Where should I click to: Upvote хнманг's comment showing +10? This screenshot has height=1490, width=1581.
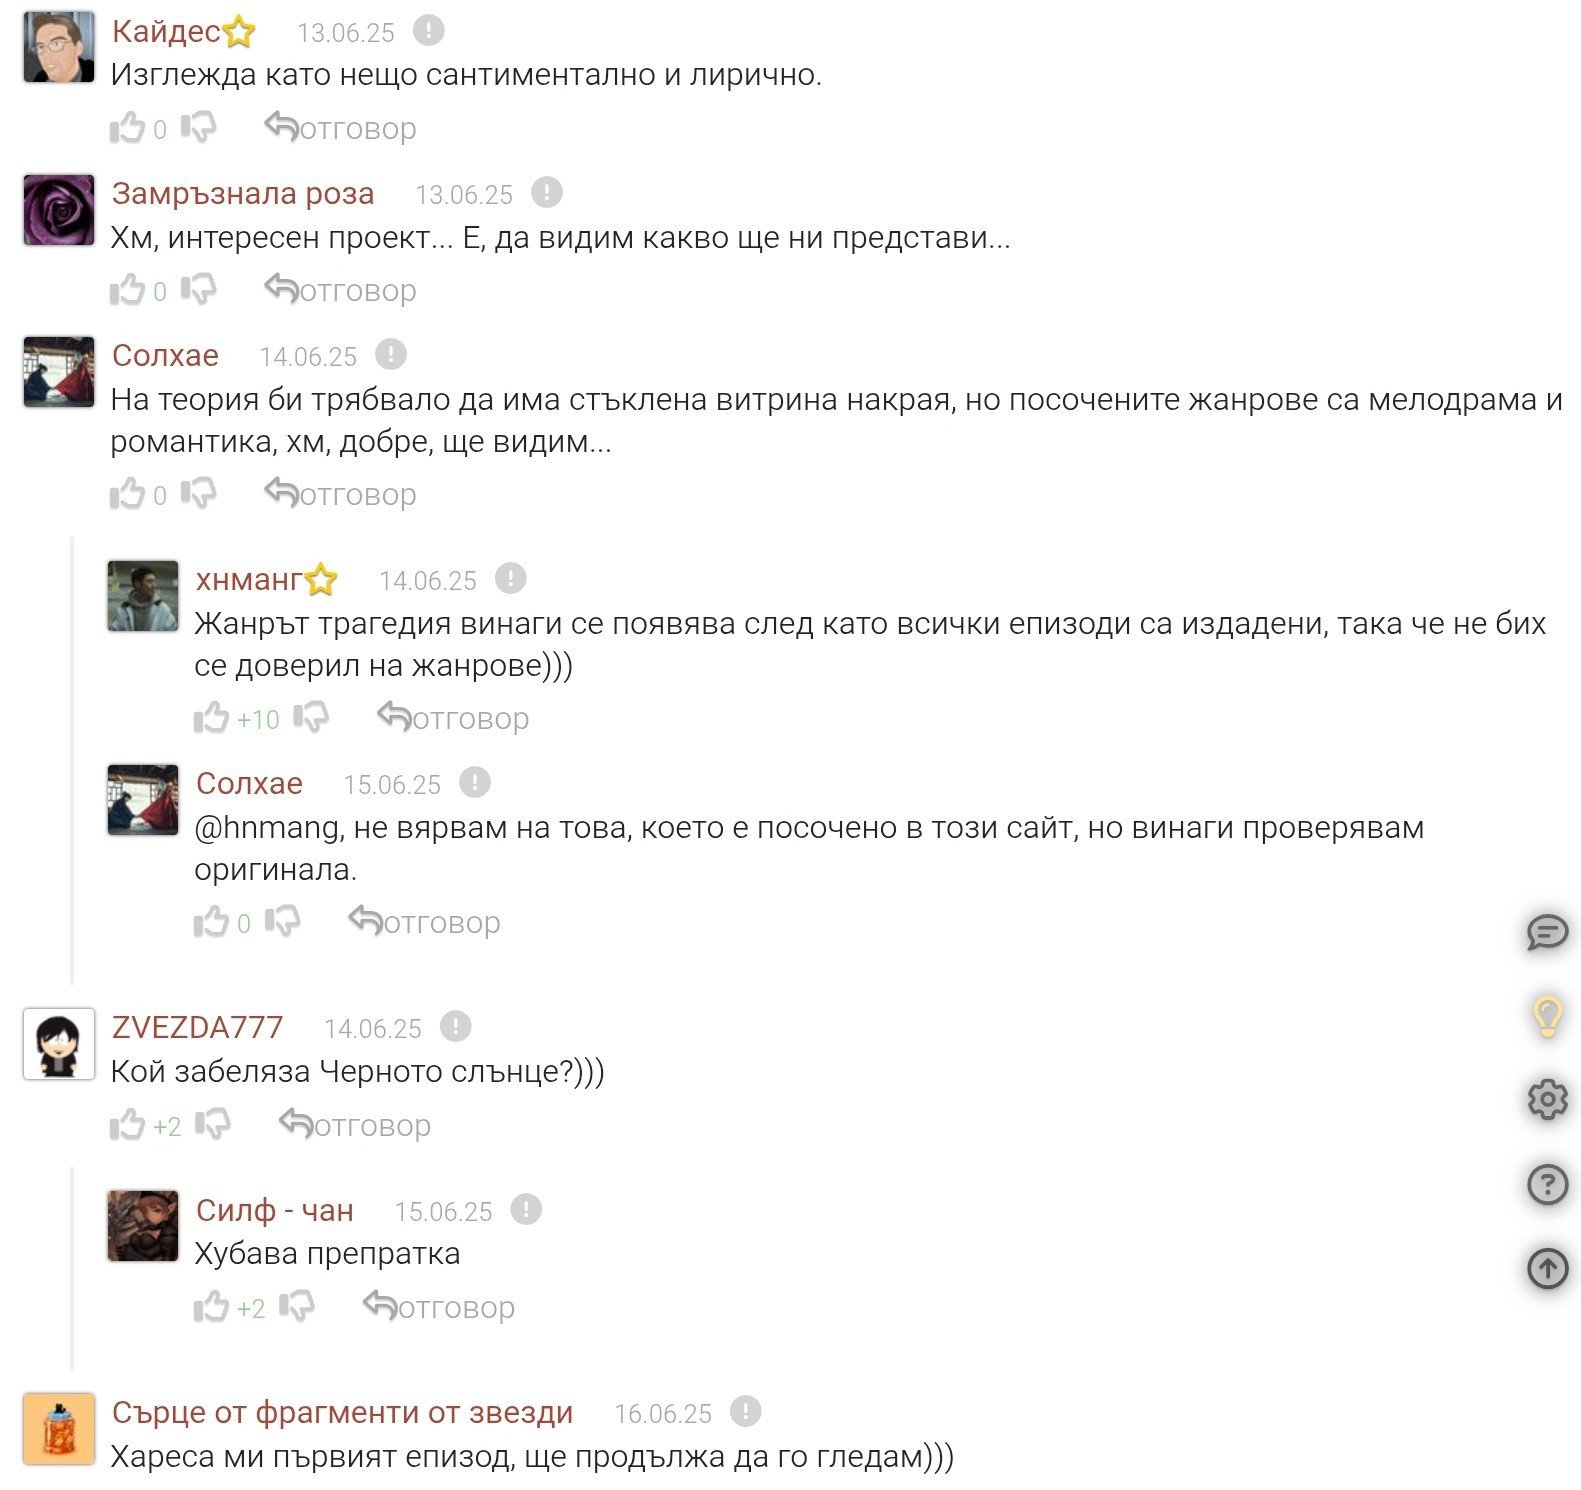point(211,718)
